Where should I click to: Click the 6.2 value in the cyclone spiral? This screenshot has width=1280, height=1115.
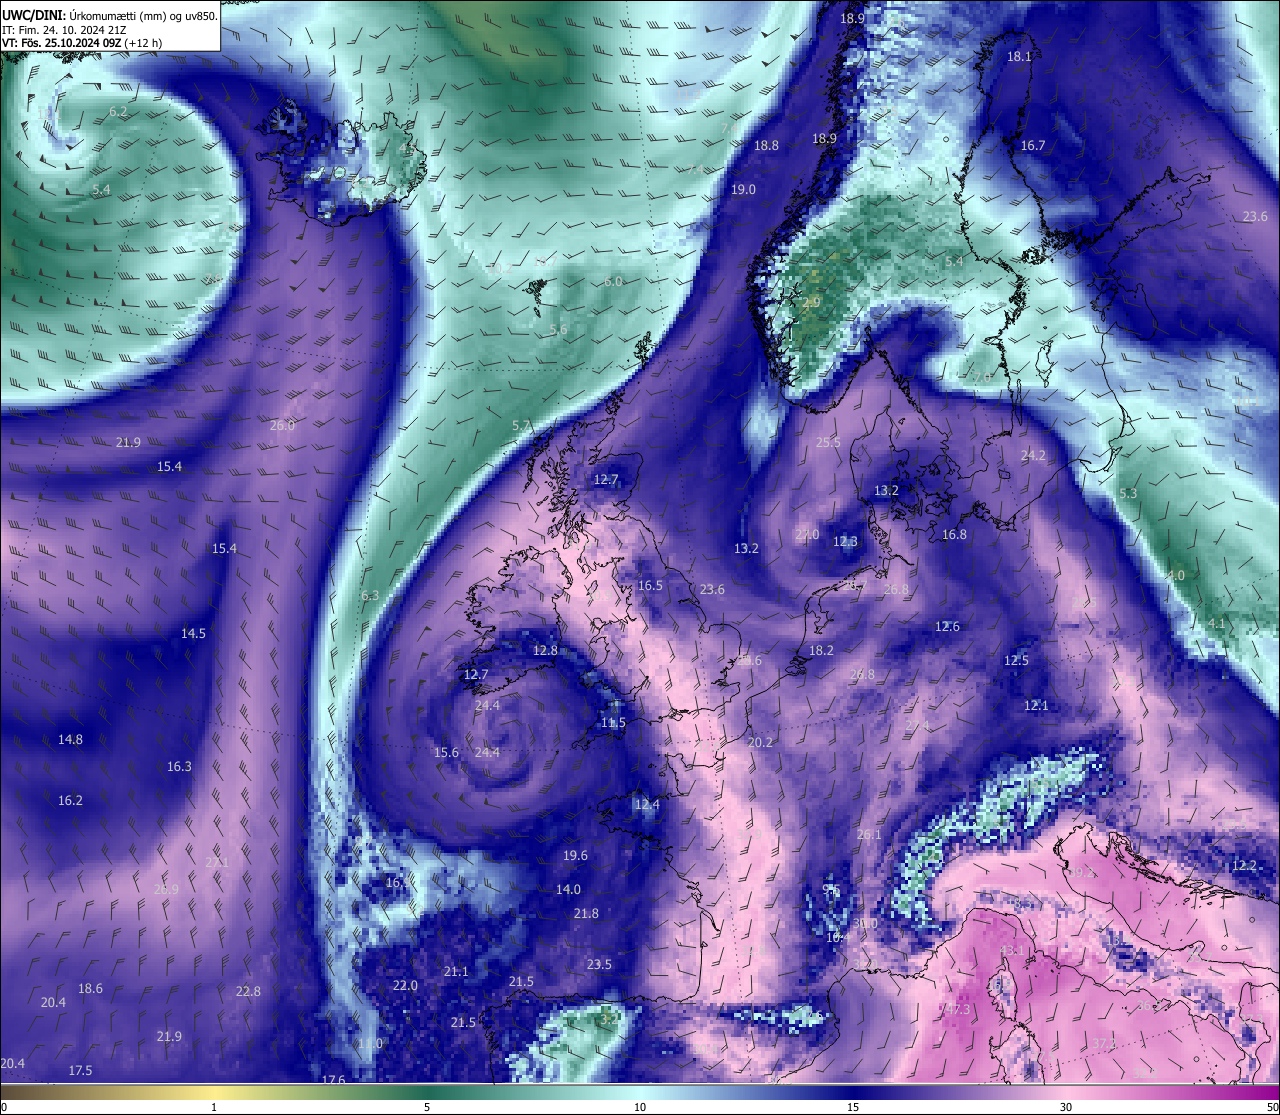tap(118, 112)
